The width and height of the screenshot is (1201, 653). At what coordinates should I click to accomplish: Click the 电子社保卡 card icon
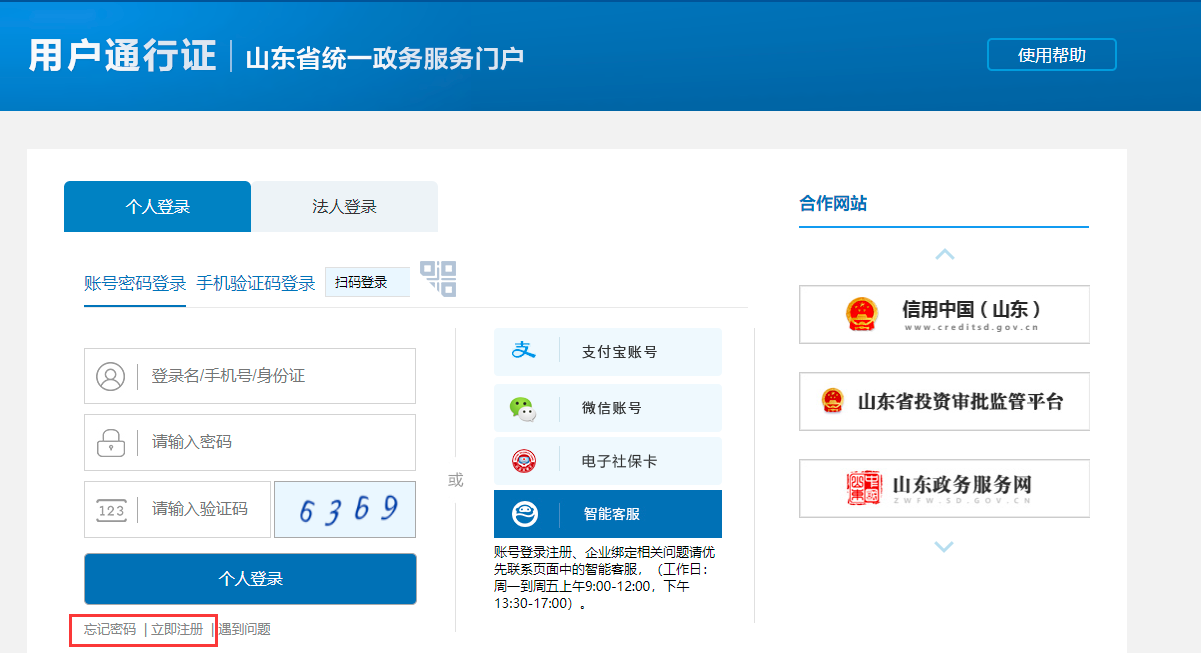(x=524, y=461)
